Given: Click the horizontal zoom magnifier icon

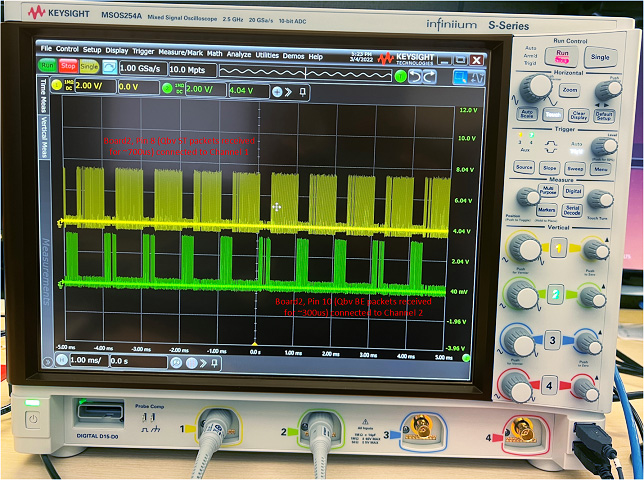Looking at the screenshot, I should pyautogui.click(x=176, y=363).
